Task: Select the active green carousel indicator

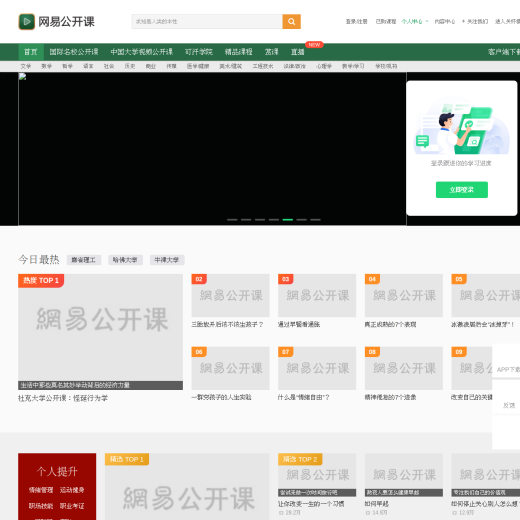Action: [x=288, y=220]
